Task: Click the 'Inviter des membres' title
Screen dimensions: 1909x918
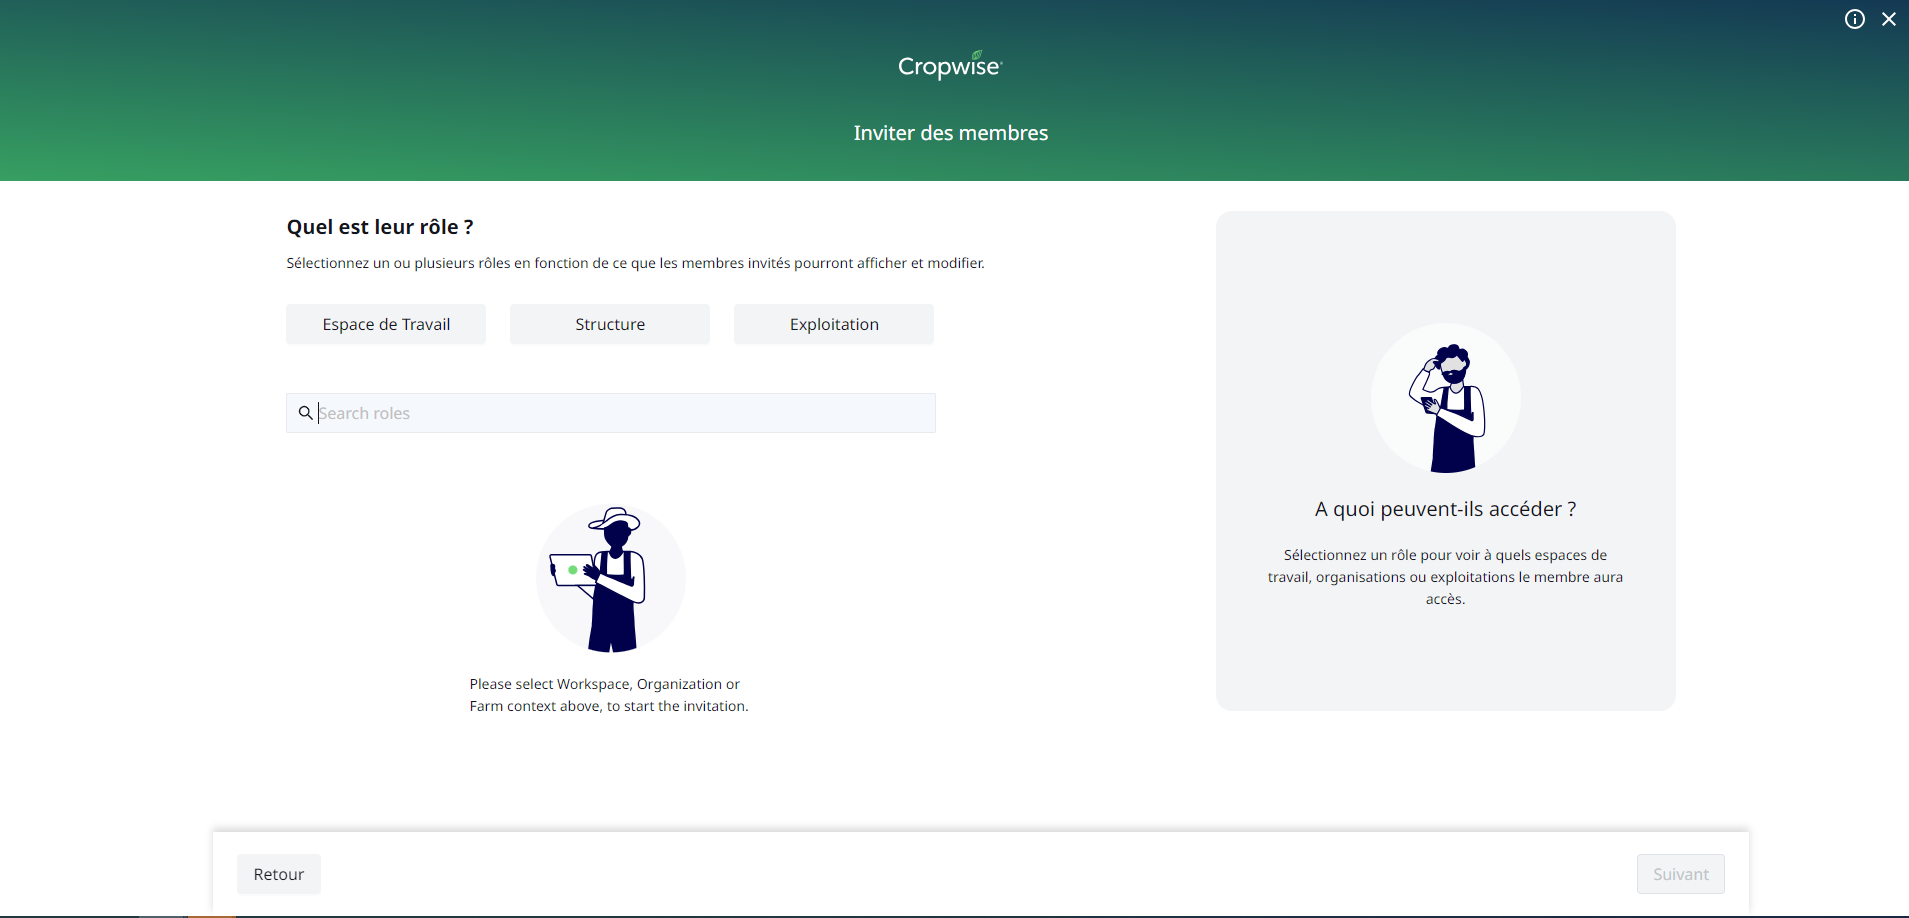Action: pos(950,133)
